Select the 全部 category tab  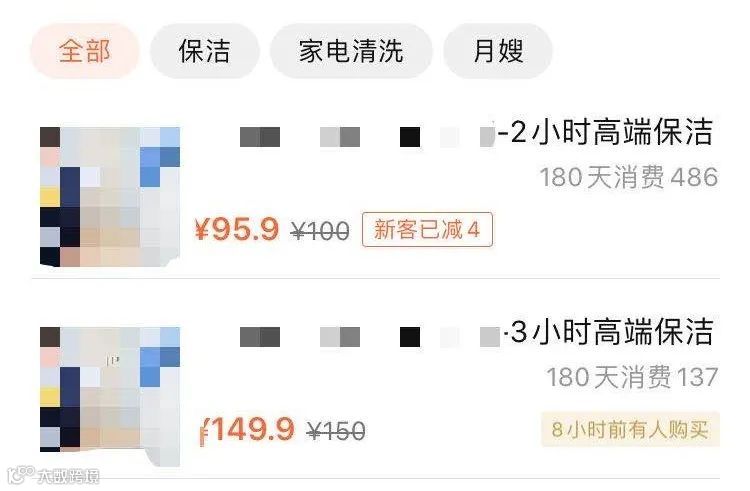point(85,51)
